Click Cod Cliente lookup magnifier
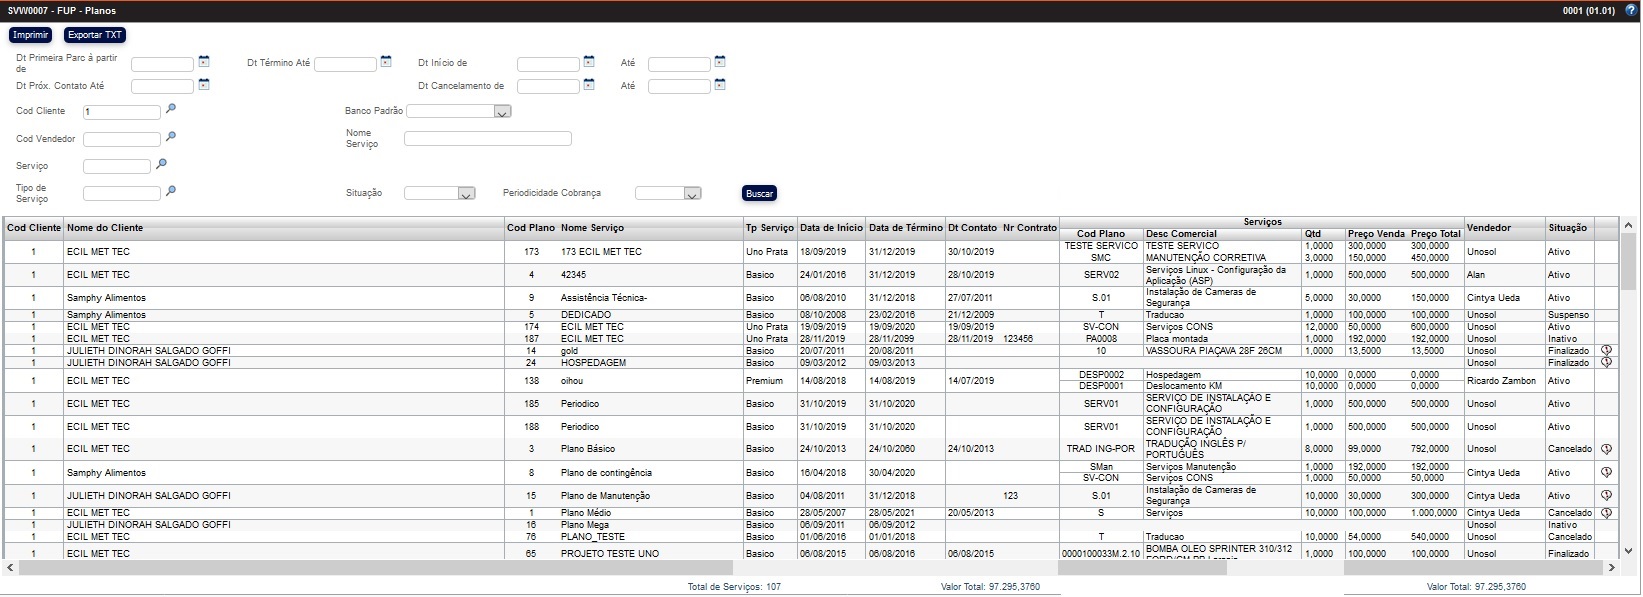Viewport: 1643px width, 597px height. click(171, 110)
